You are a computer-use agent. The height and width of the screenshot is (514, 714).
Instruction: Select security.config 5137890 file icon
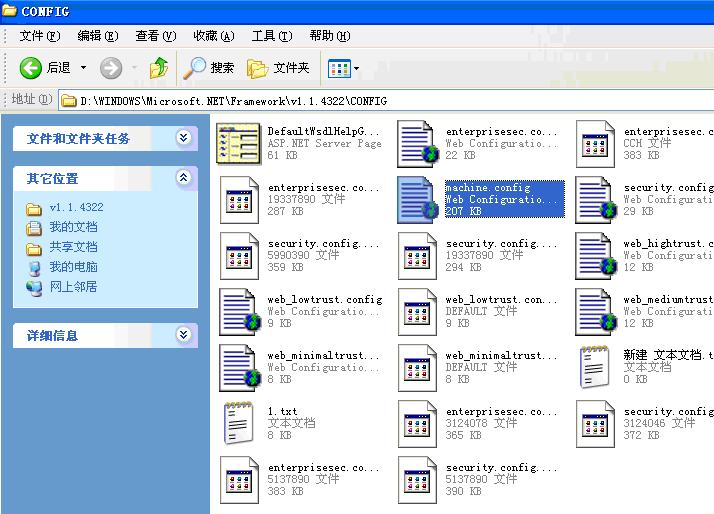pyautogui.click(x=417, y=480)
